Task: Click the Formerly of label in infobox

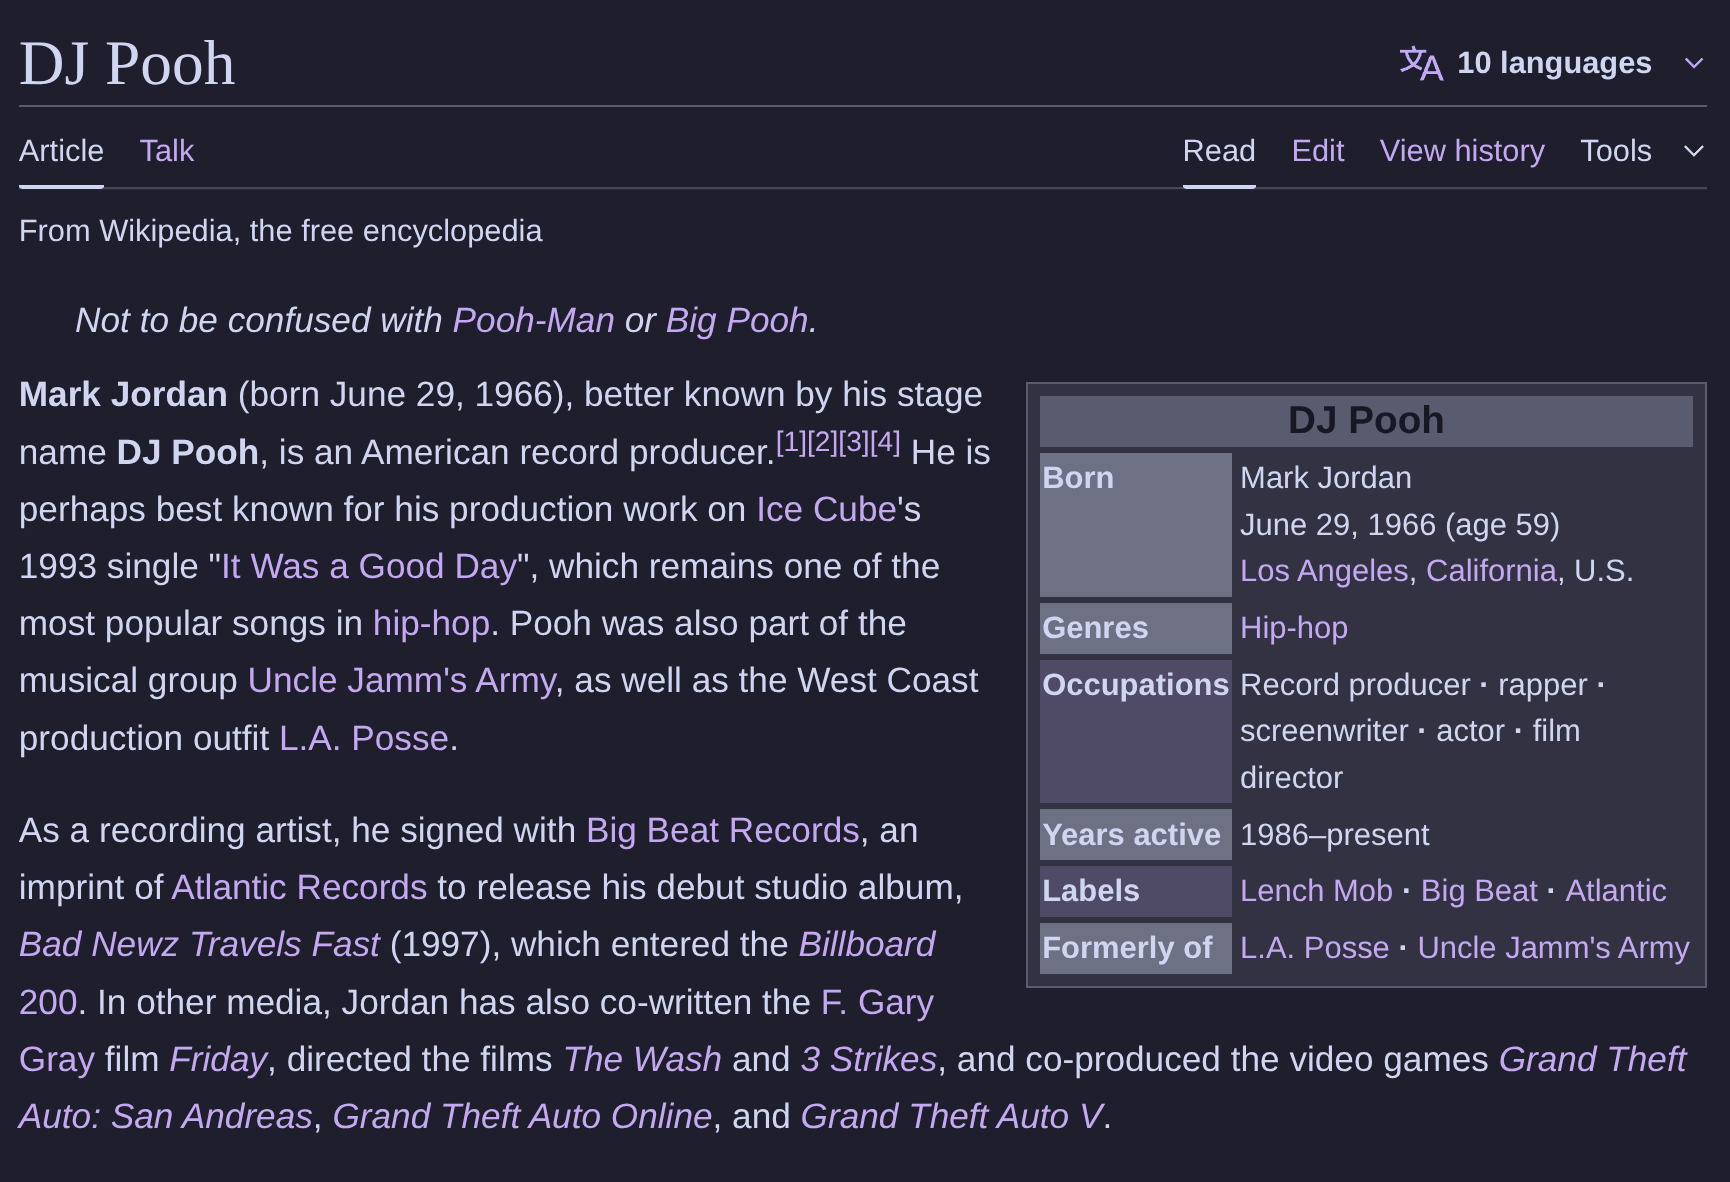Action: pos(1127,948)
